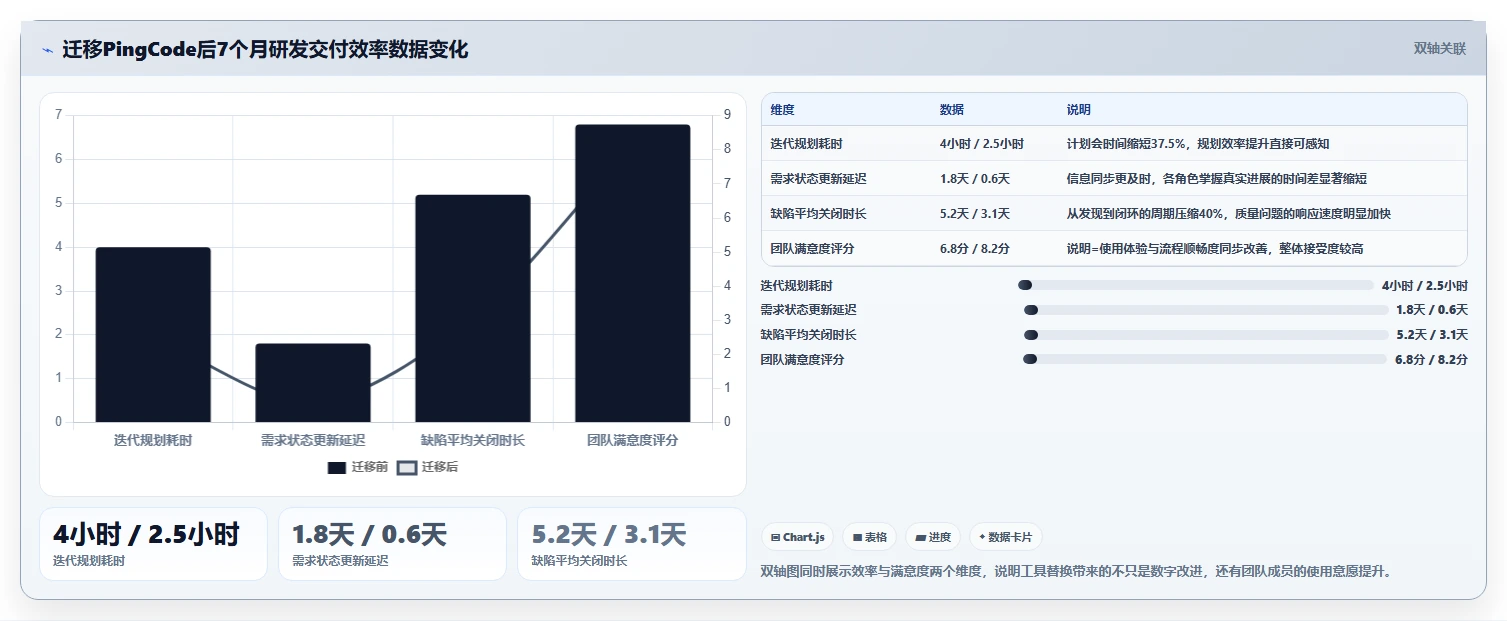
Task: Click the 迭代规划耗时 x-axis label
Action: [x=153, y=440]
